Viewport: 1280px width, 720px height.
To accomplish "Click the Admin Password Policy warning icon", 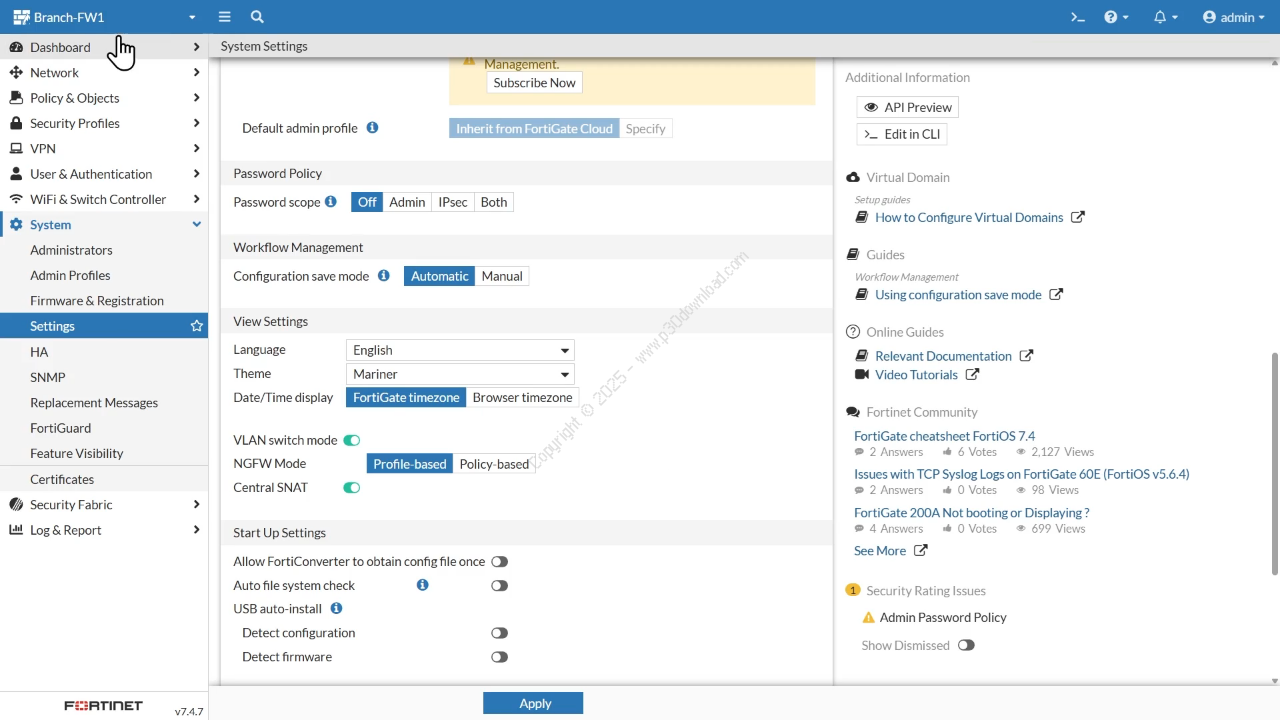I will pos(868,618).
